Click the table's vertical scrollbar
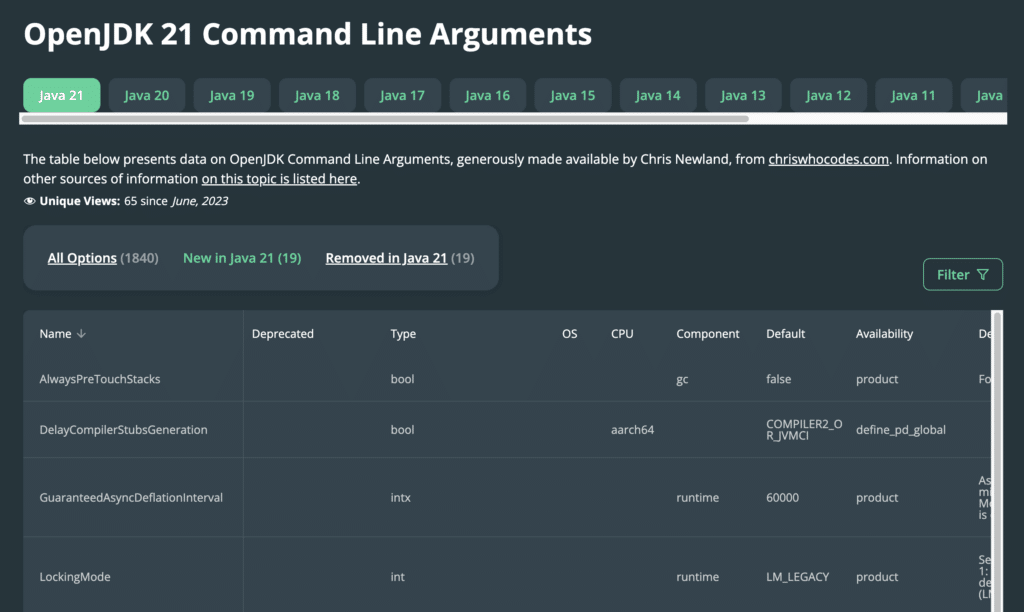 [x=997, y=461]
